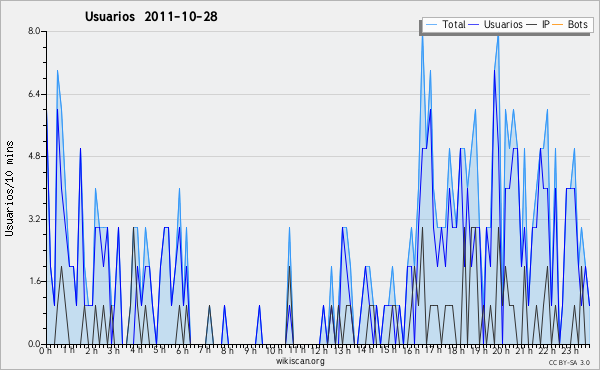Image resolution: width=600 pixels, height=370 pixels.
Task: Click the light blue Total legend line
Action: [x=432, y=25]
